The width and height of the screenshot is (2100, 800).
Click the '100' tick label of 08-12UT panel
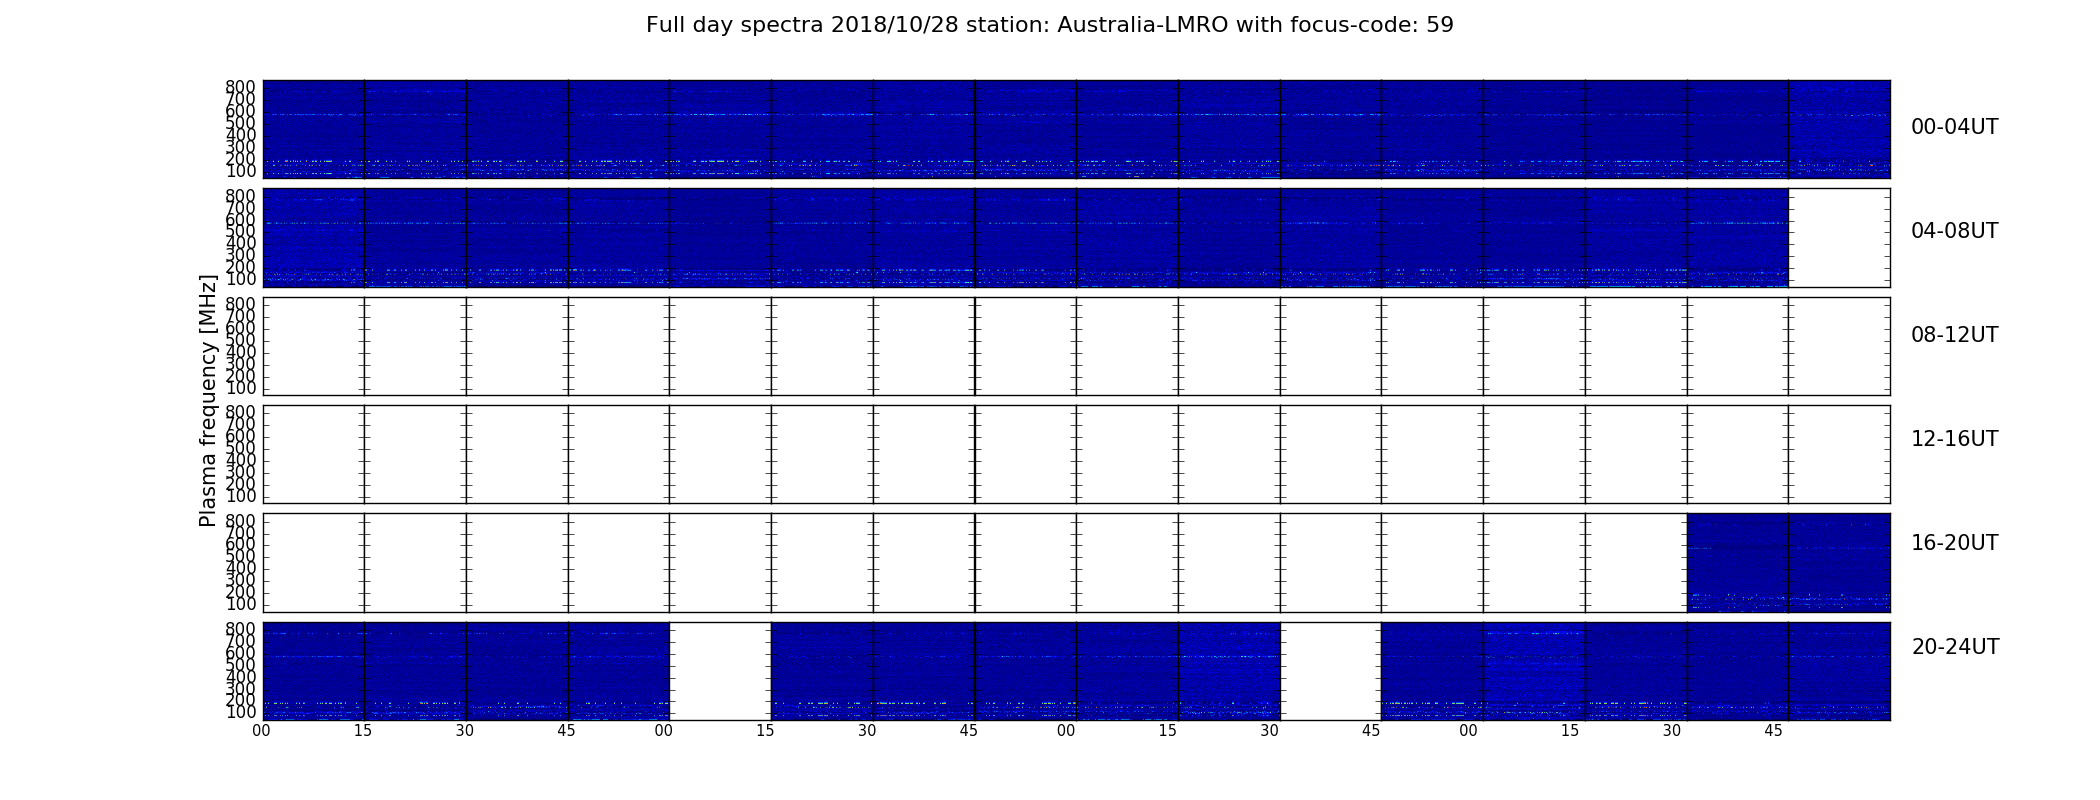[241, 388]
